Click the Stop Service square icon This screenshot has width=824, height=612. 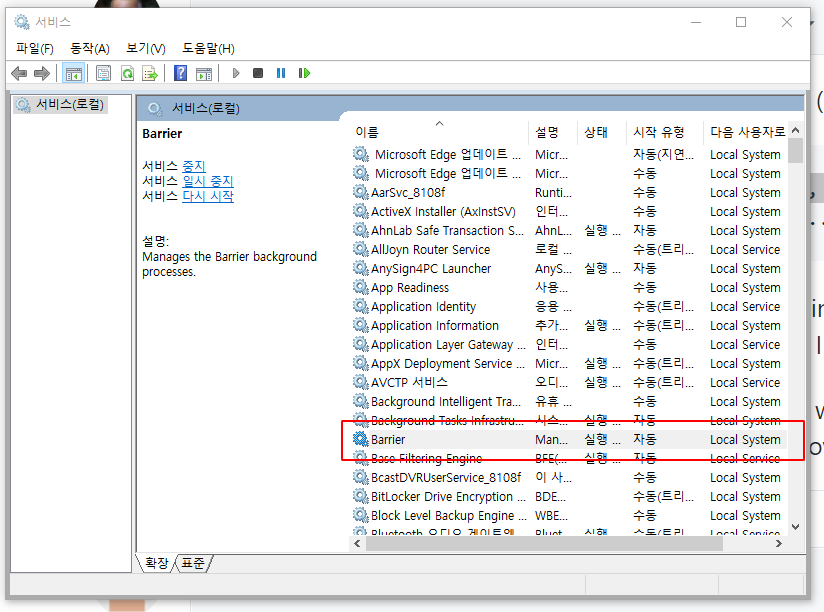(258, 73)
